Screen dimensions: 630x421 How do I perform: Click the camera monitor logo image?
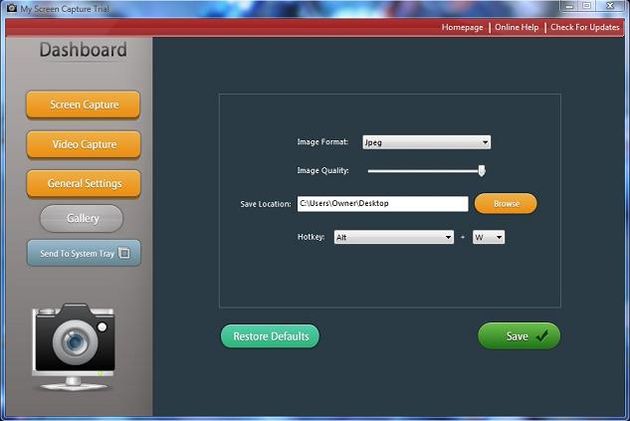point(74,347)
